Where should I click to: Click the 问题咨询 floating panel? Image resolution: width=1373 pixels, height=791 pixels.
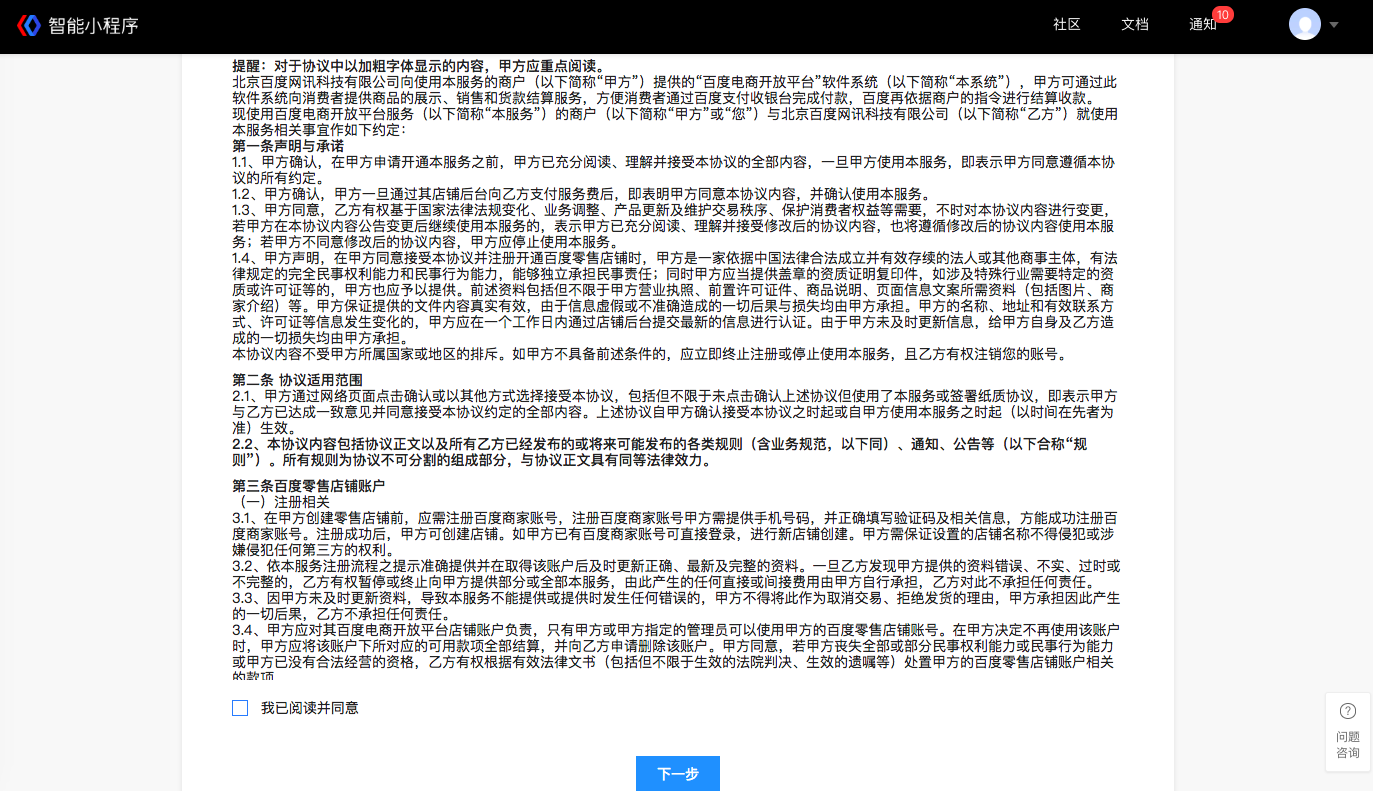coord(1348,730)
